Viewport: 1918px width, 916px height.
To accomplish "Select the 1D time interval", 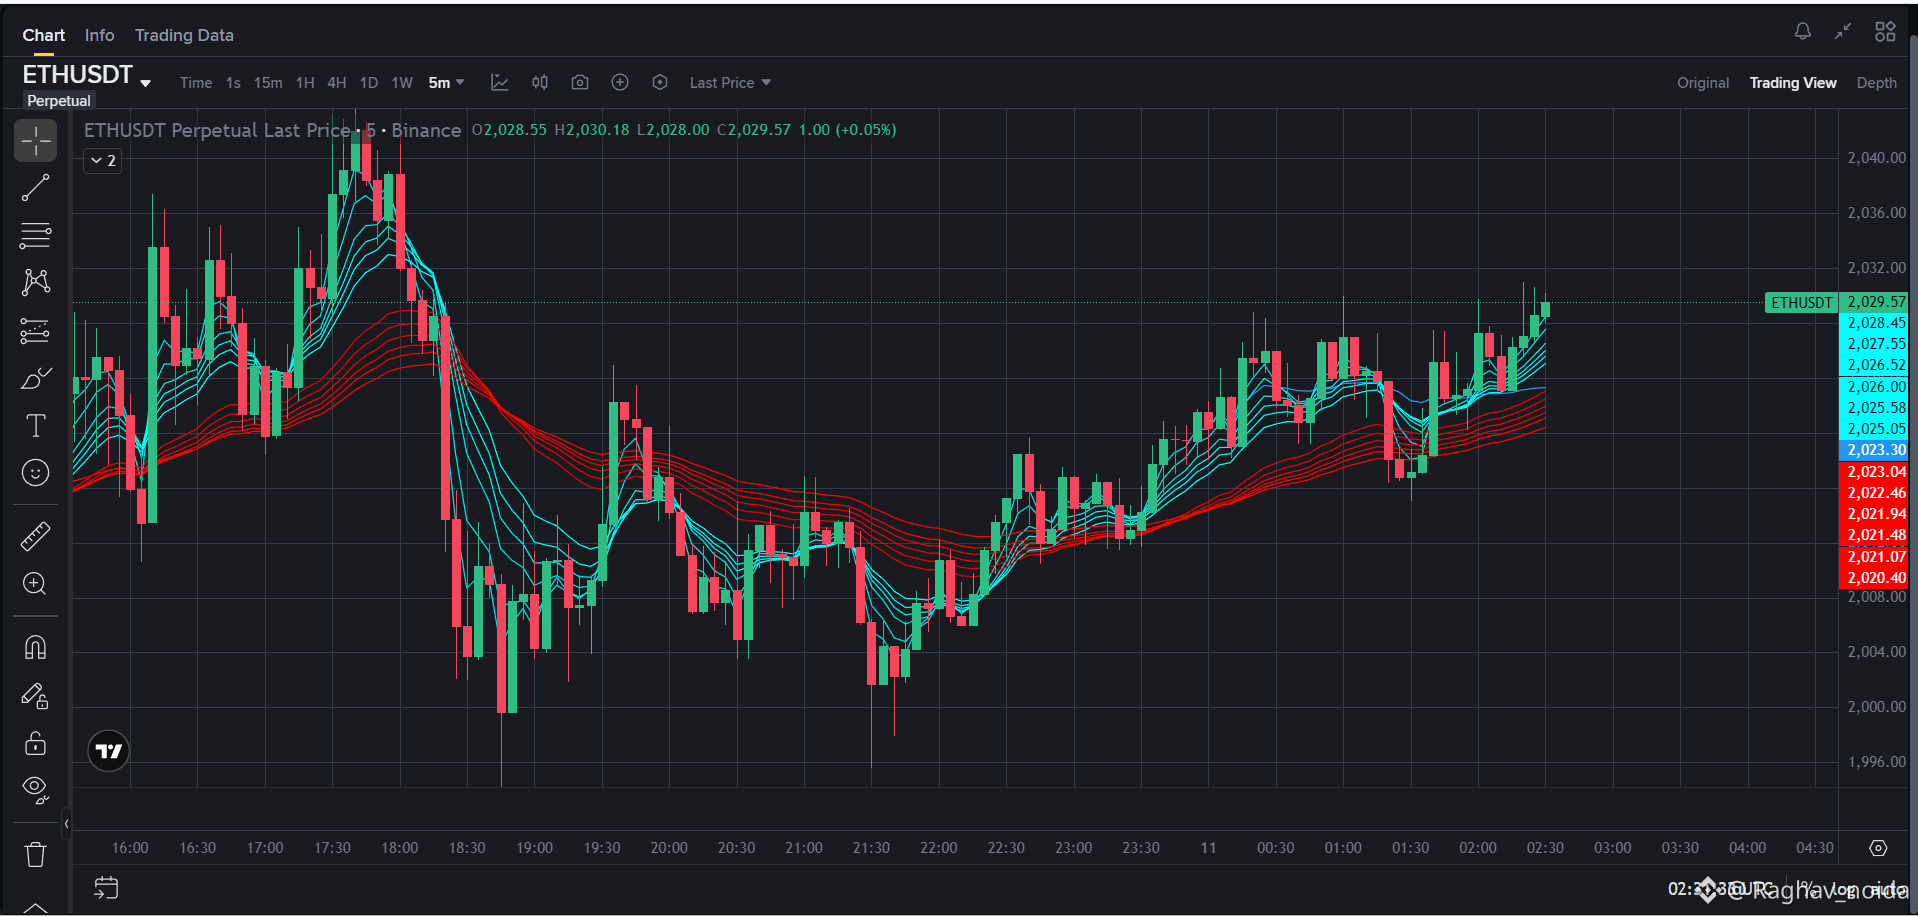I will coord(369,83).
